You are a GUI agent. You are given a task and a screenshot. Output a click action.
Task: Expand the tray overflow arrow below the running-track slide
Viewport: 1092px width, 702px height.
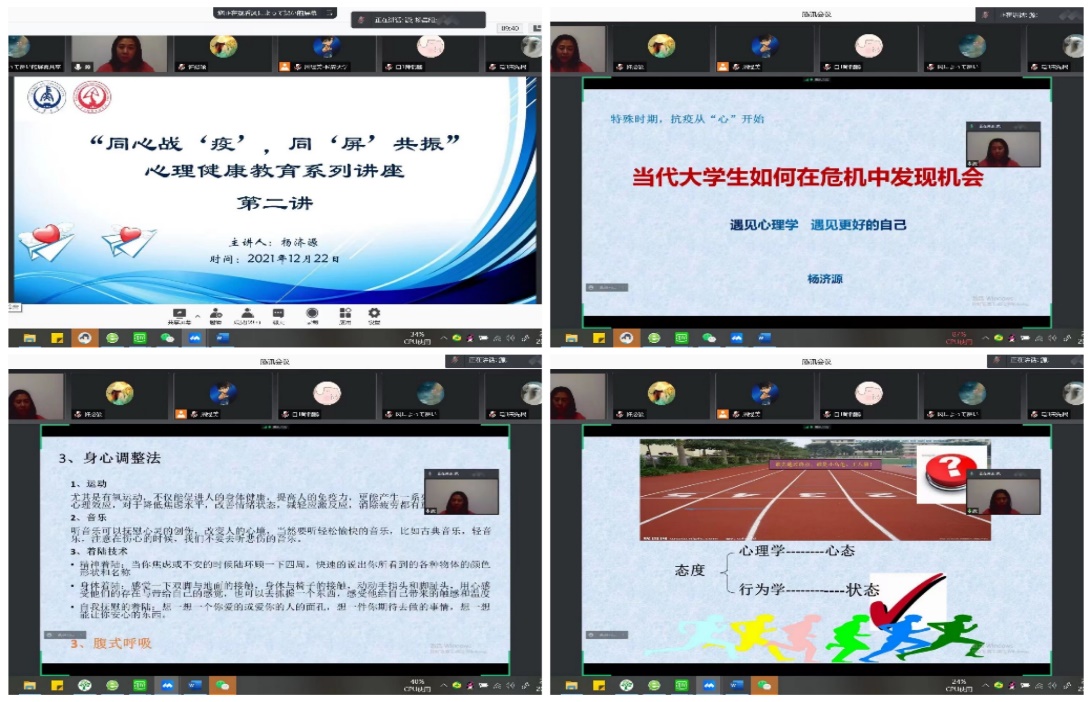pos(985,686)
